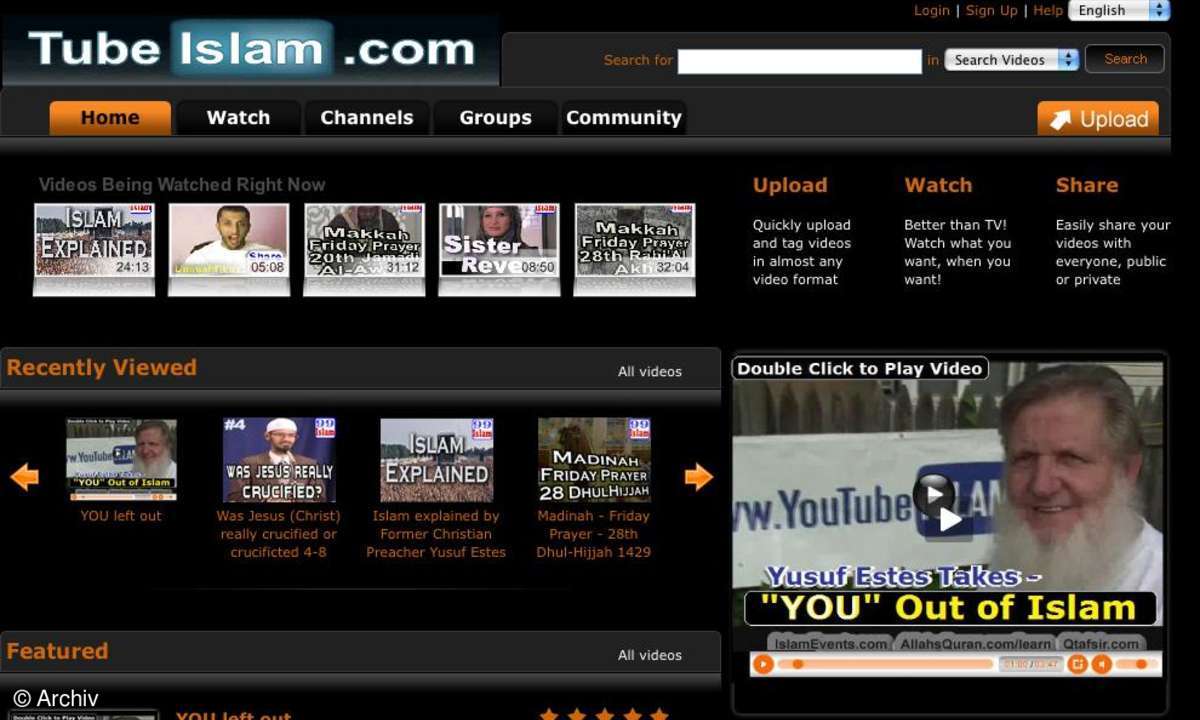Open the Groups tab
The width and height of the screenshot is (1200, 720).
495,118
